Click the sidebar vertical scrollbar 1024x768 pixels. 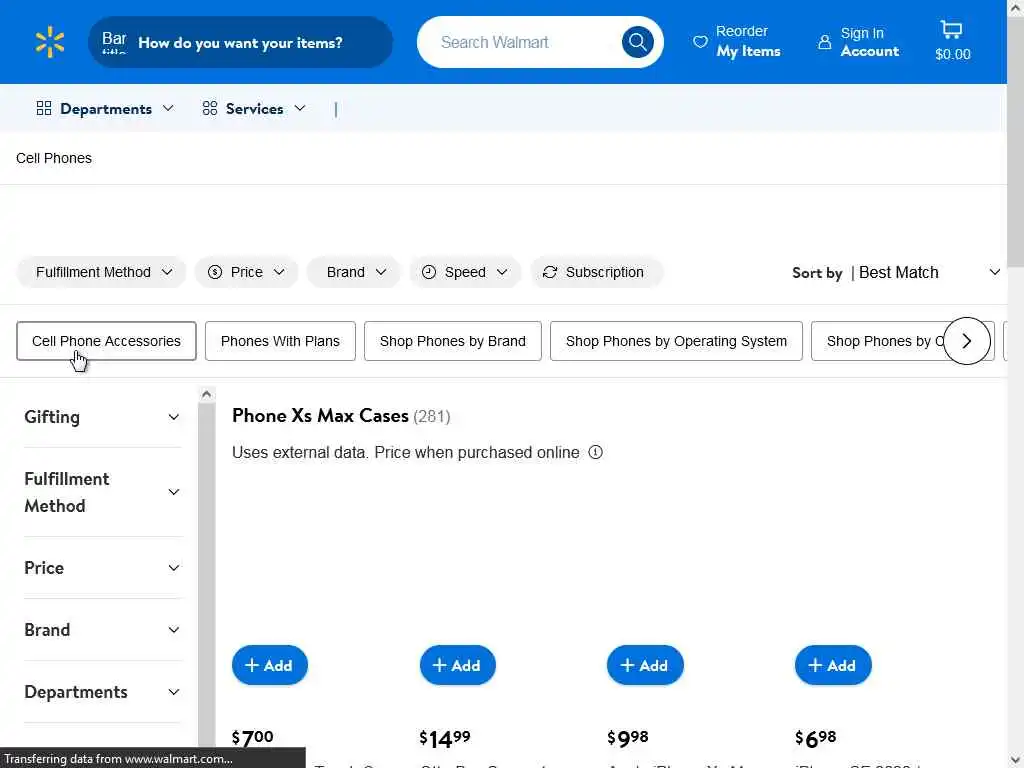(206, 575)
